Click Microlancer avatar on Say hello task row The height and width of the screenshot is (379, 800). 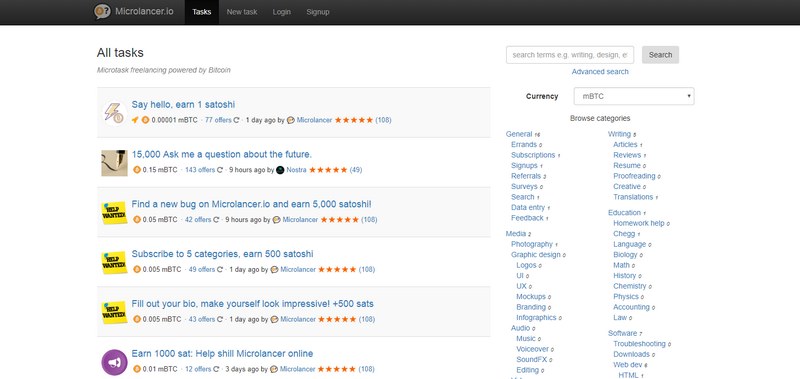(x=290, y=120)
